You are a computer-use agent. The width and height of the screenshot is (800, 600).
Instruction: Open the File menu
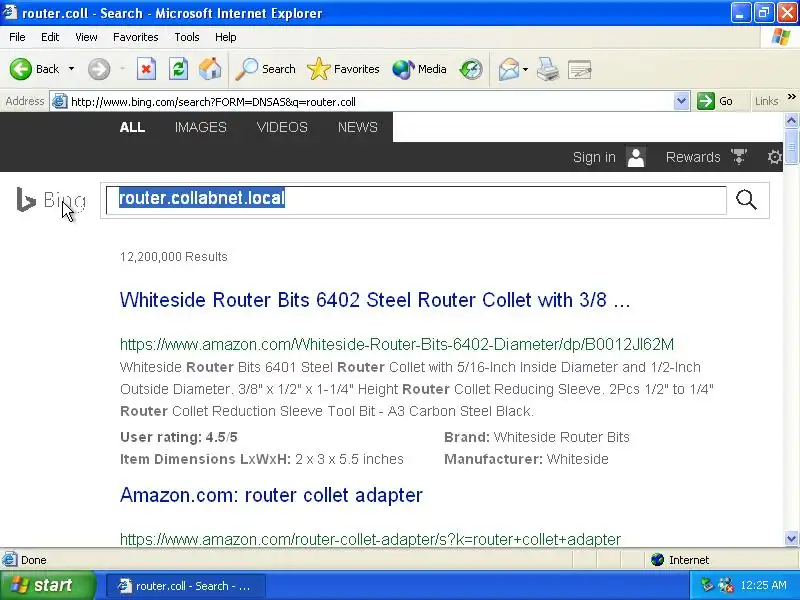[x=17, y=37]
